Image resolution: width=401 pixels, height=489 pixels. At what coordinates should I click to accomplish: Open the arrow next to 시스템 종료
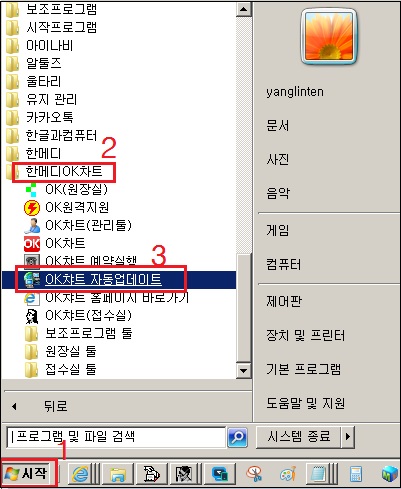click(x=348, y=436)
